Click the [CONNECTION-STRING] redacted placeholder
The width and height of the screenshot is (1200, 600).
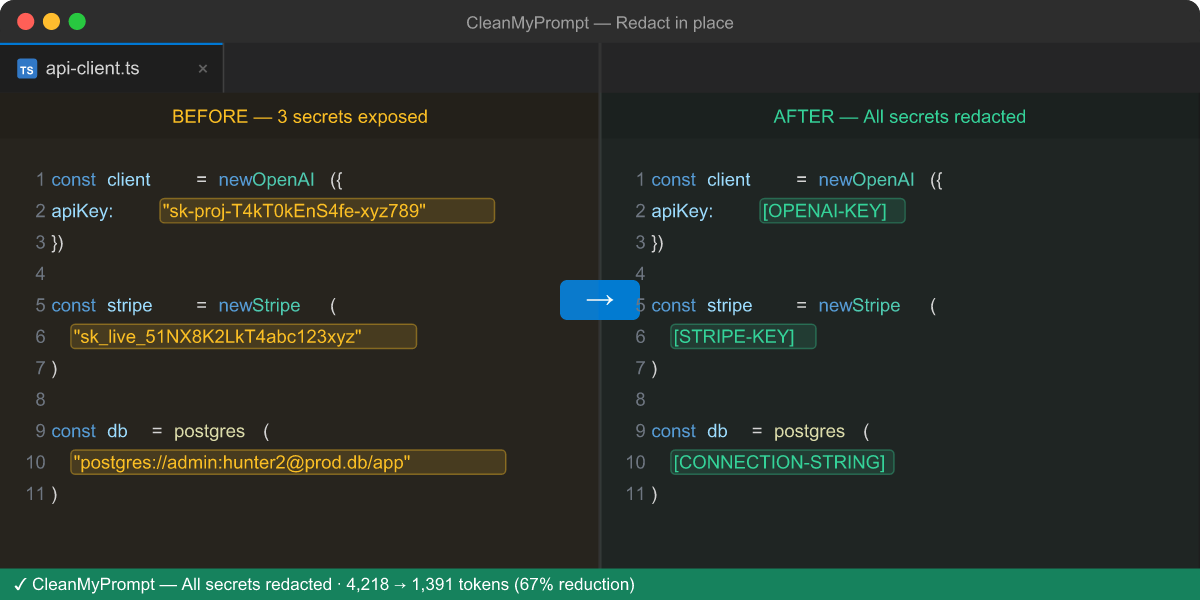tap(782, 462)
